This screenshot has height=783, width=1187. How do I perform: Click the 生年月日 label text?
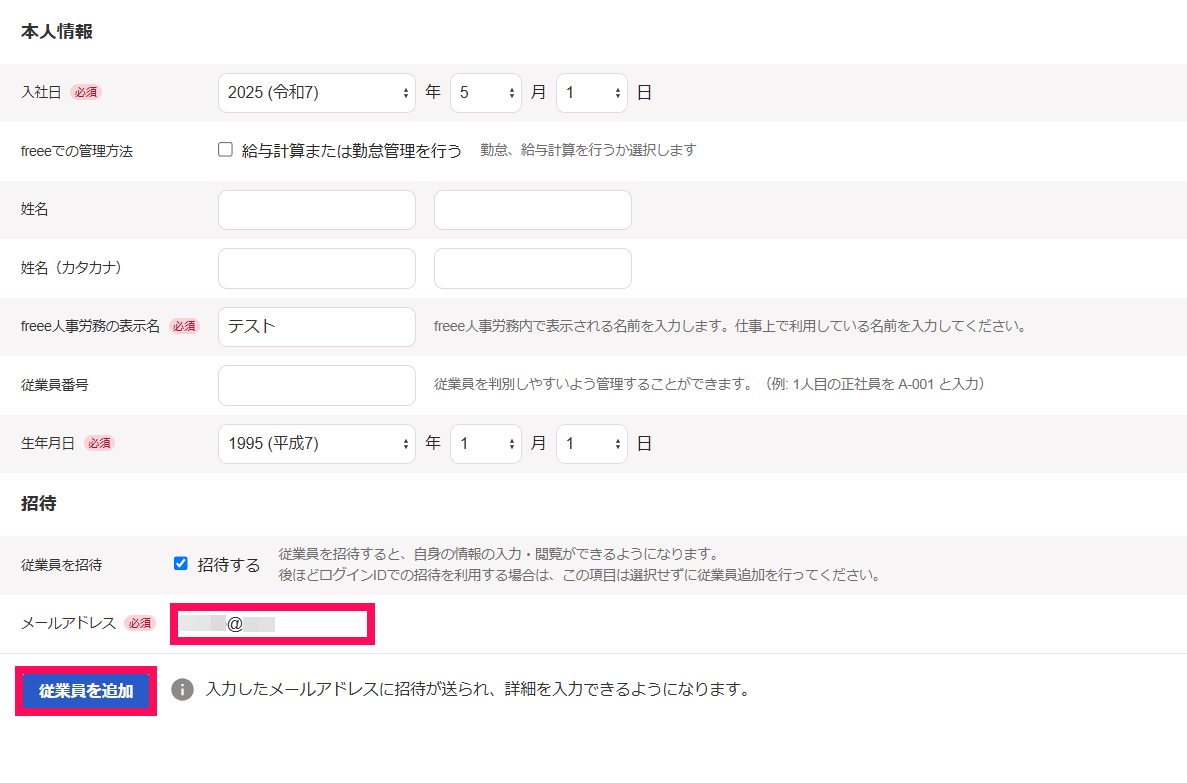[x=48, y=444]
